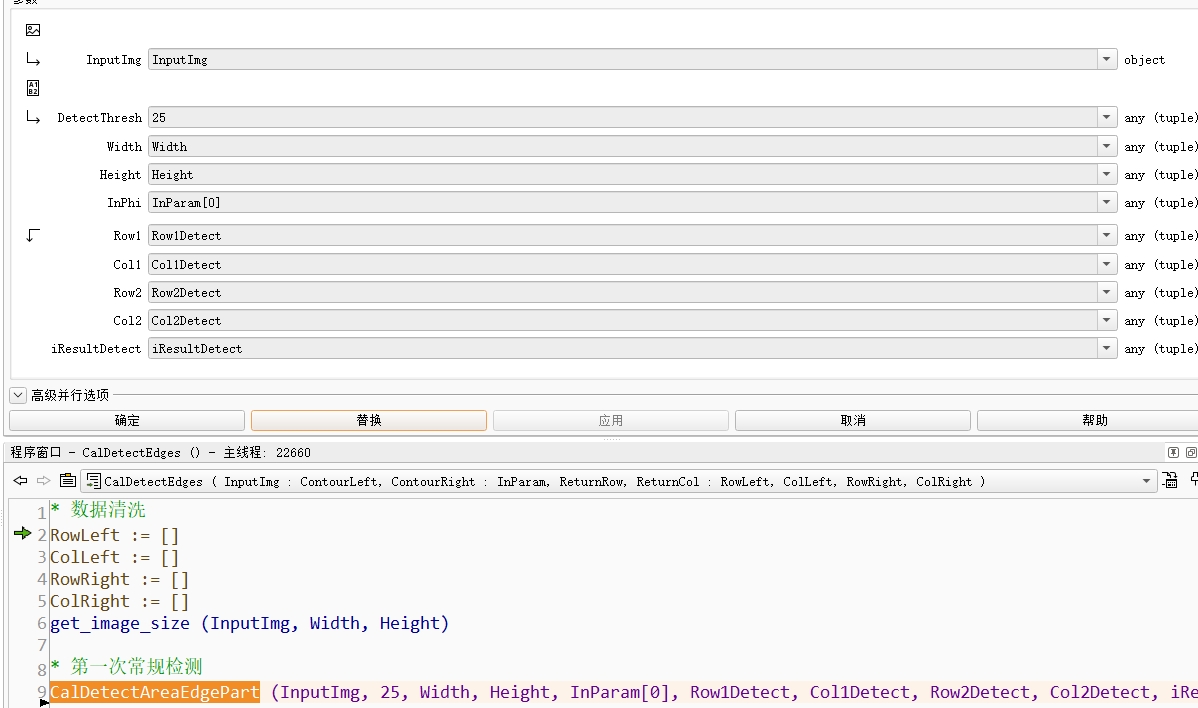Open the iResultDetect variable dropdown

pyautogui.click(x=1107, y=349)
